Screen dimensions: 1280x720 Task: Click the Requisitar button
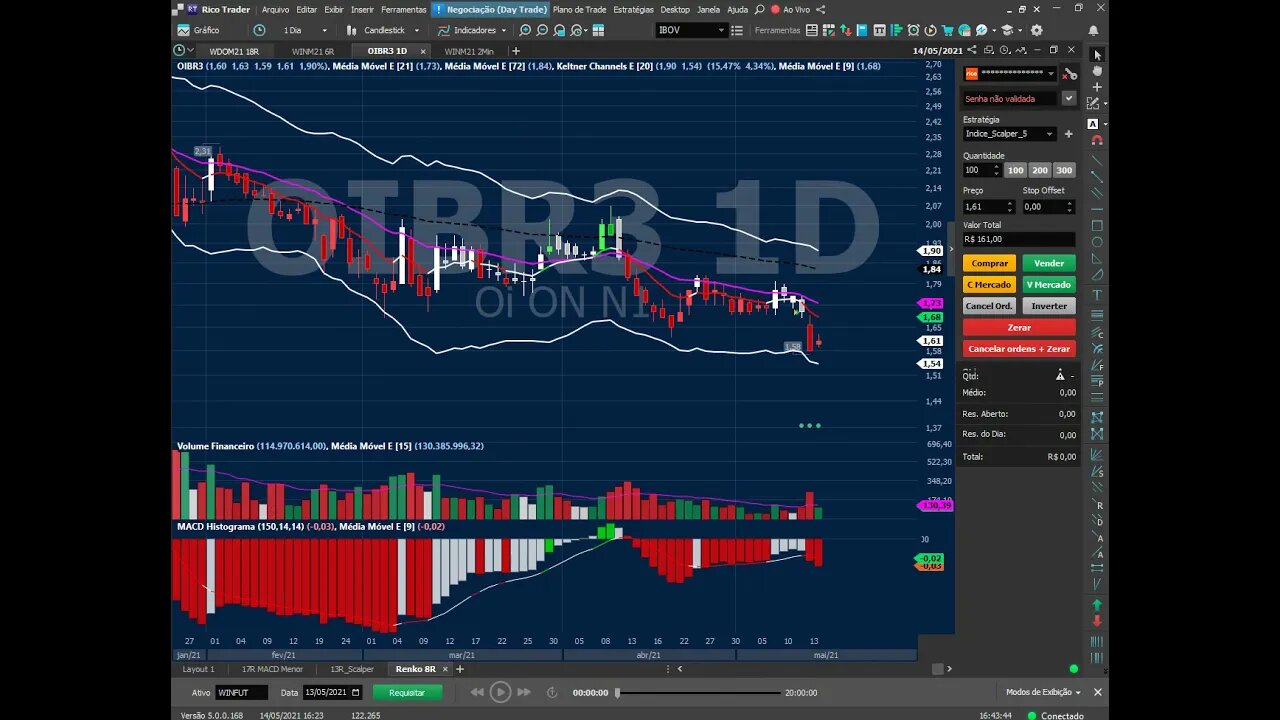click(407, 692)
